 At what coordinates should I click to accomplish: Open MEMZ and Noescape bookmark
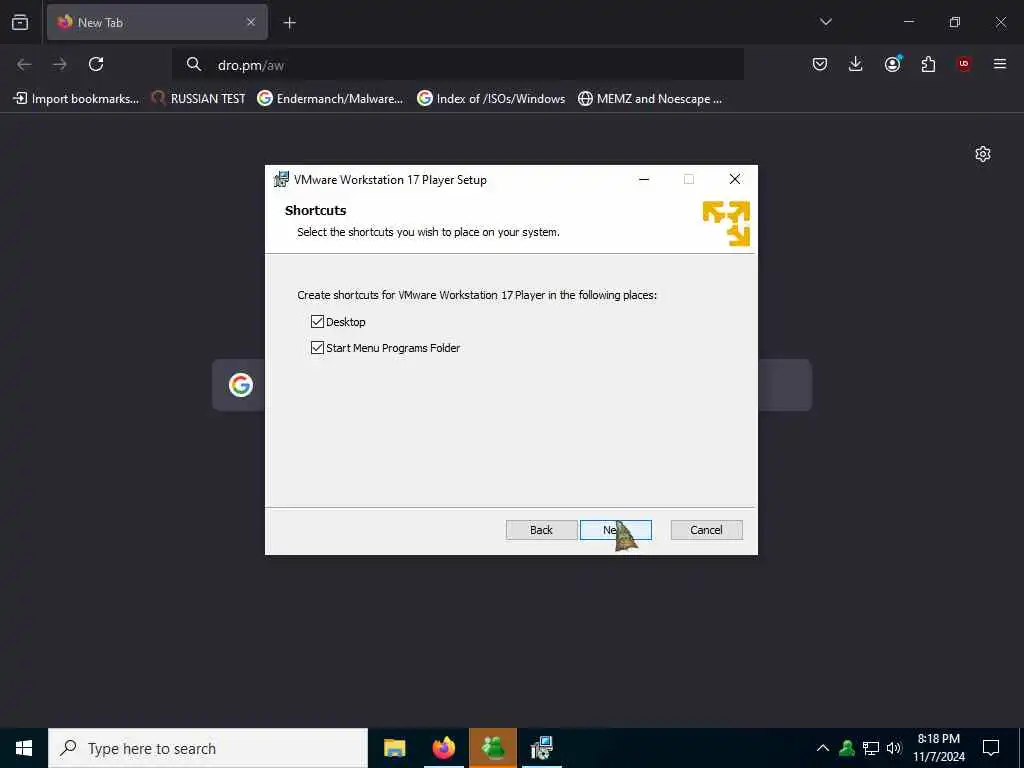pyautogui.click(x=650, y=99)
